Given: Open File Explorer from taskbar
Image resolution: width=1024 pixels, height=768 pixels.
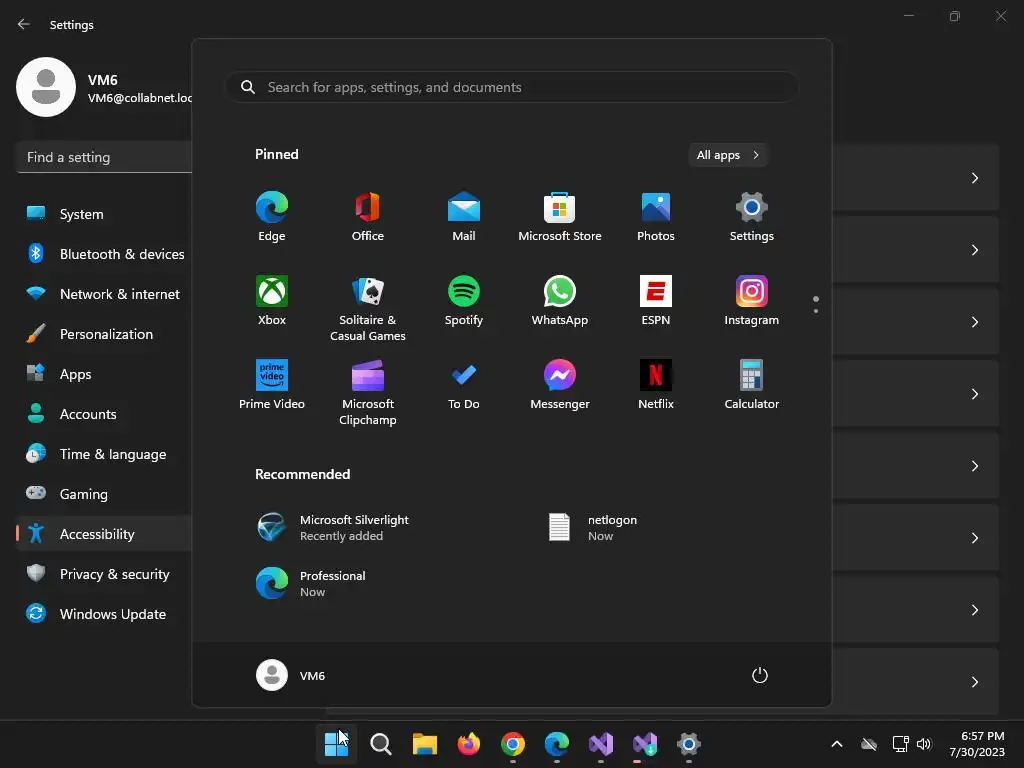Looking at the screenshot, I should pyautogui.click(x=424, y=744).
